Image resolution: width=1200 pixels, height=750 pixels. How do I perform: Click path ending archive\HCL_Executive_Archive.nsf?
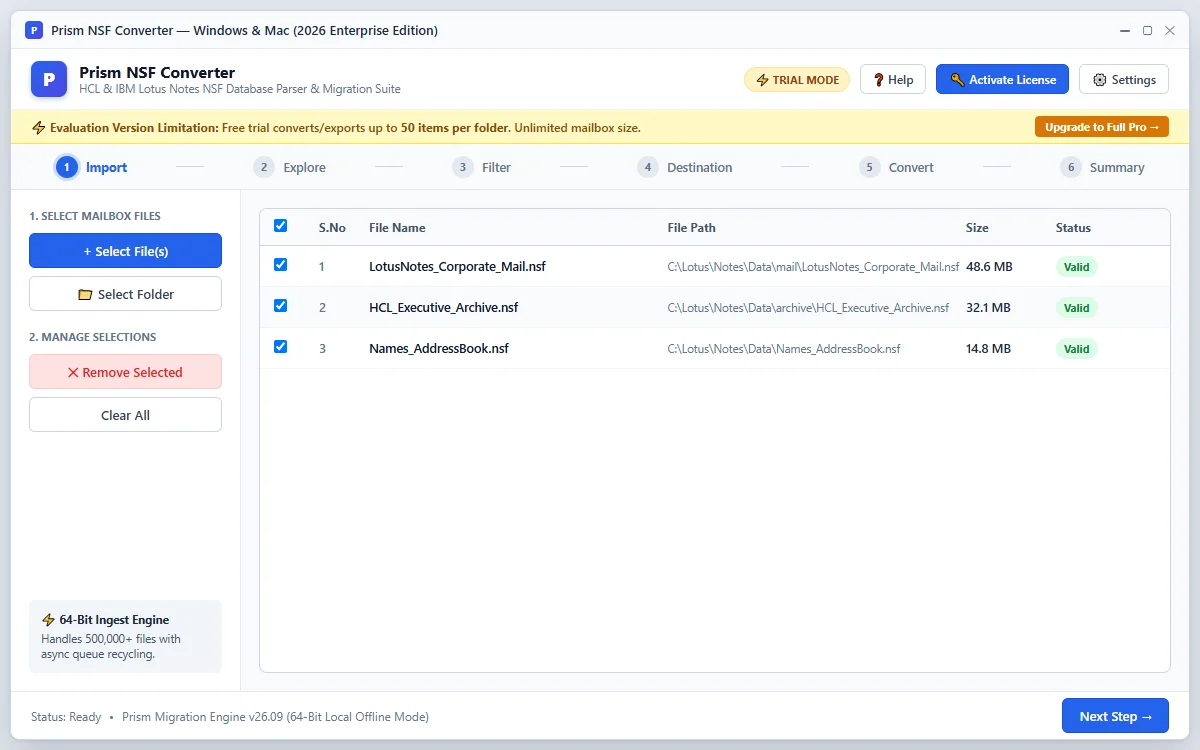[x=808, y=308]
